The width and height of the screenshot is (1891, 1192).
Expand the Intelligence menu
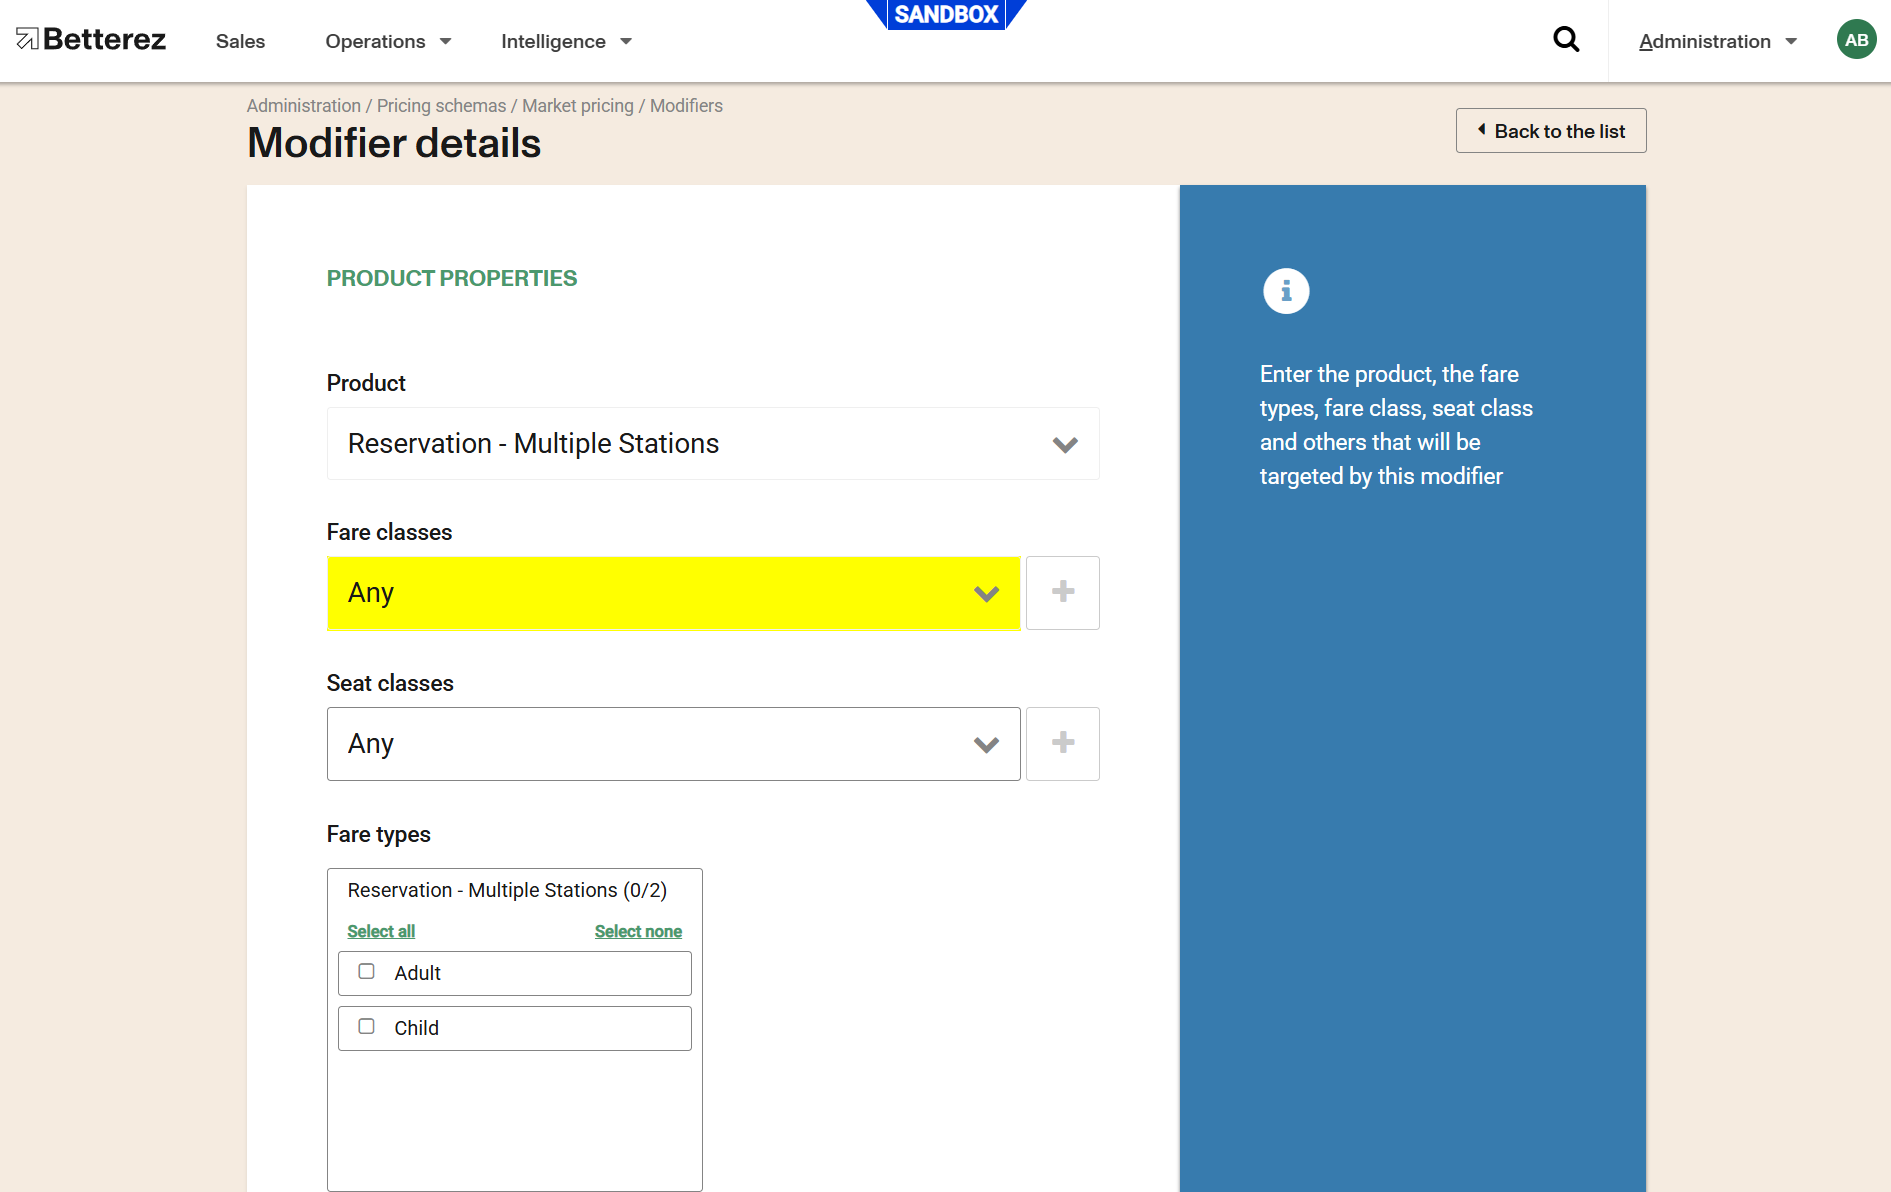(x=567, y=41)
